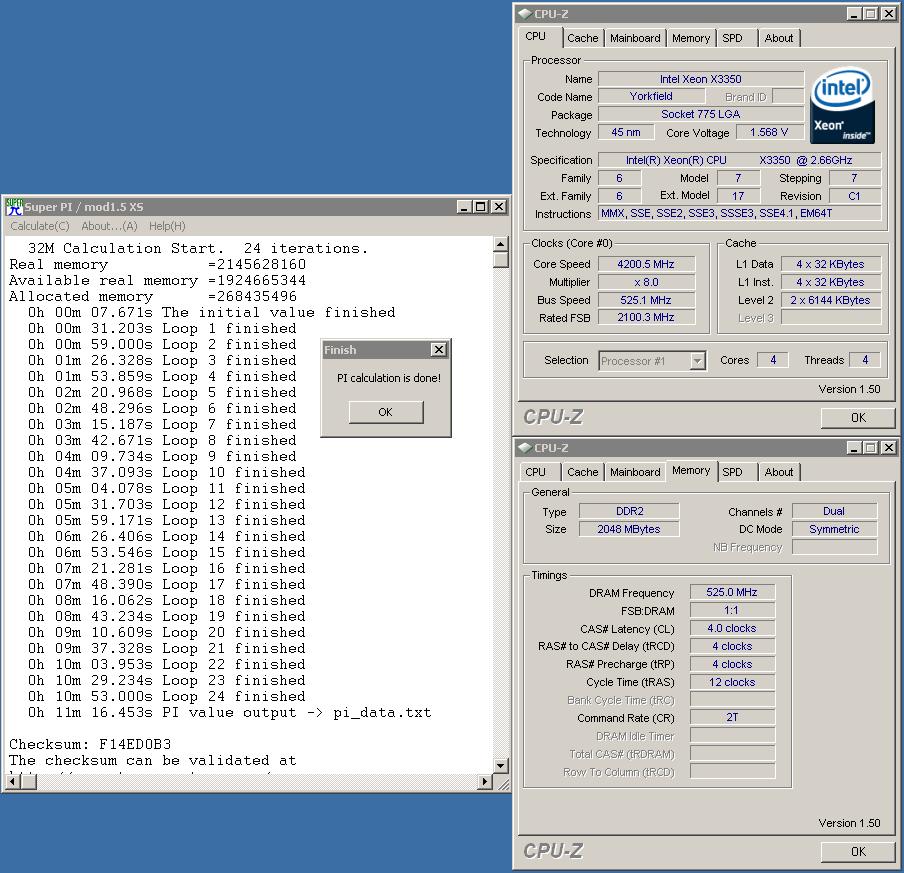Click the 525.1 MHz bus speed value

click(646, 300)
